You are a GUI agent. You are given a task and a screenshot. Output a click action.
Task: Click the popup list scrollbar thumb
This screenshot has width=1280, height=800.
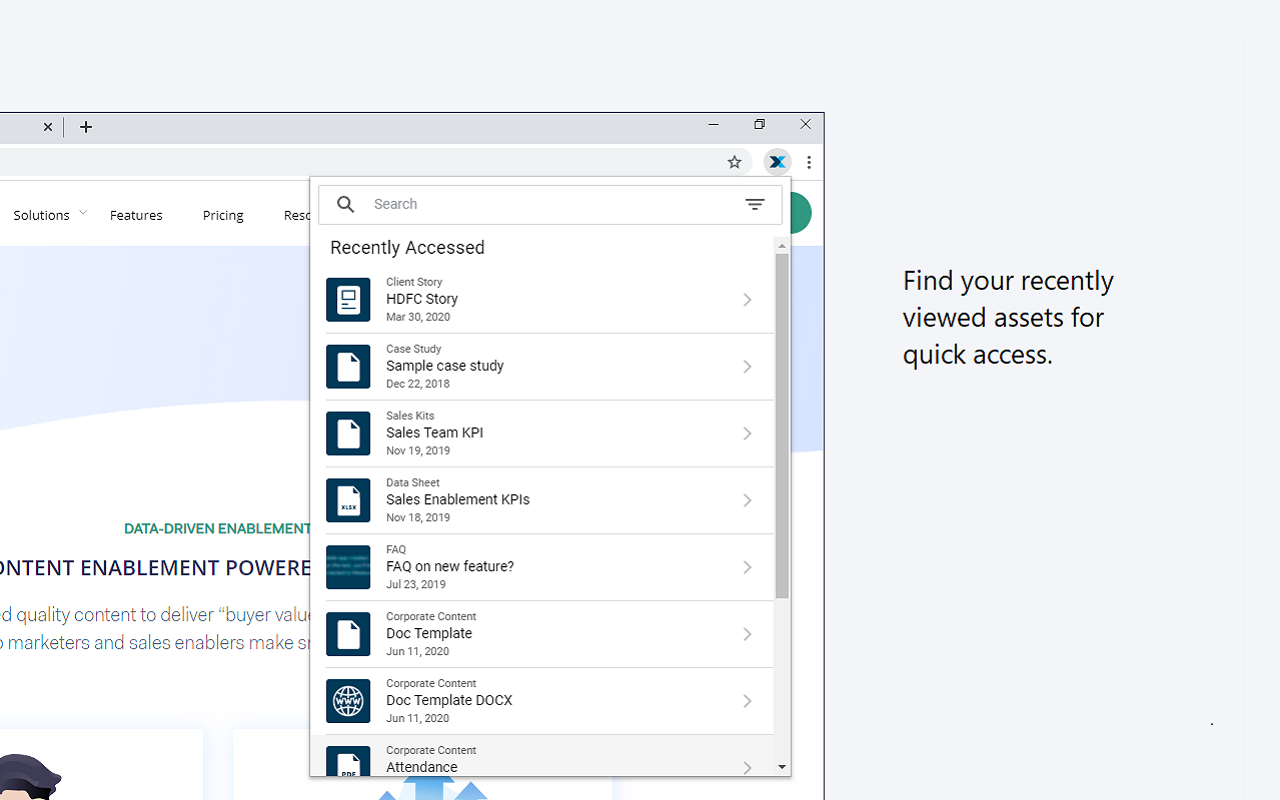click(782, 426)
